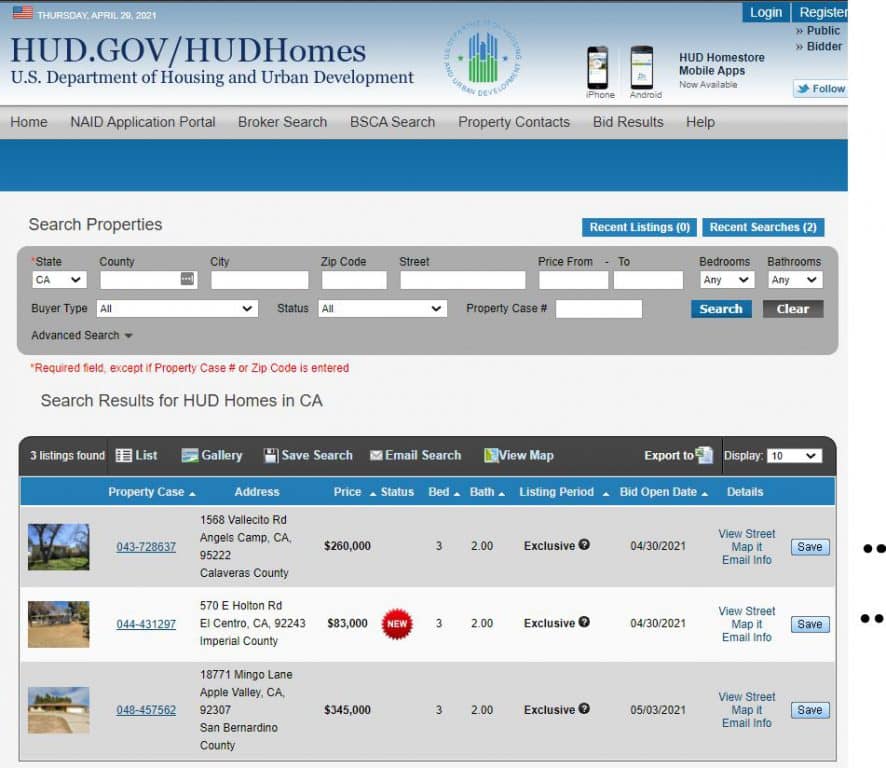This screenshot has height=768, width=886.
Task: Sort by Property Case column
Action: coord(151,492)
